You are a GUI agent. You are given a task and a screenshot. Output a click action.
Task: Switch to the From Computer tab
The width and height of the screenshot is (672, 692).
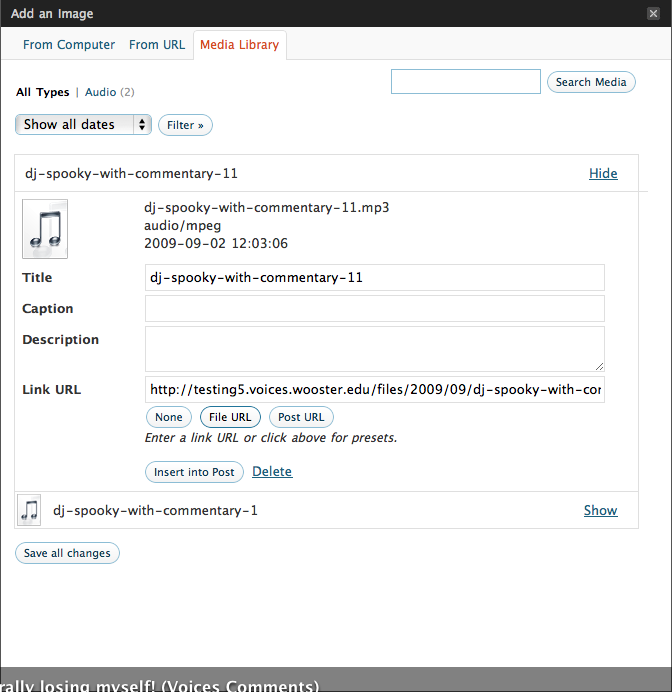69,45
